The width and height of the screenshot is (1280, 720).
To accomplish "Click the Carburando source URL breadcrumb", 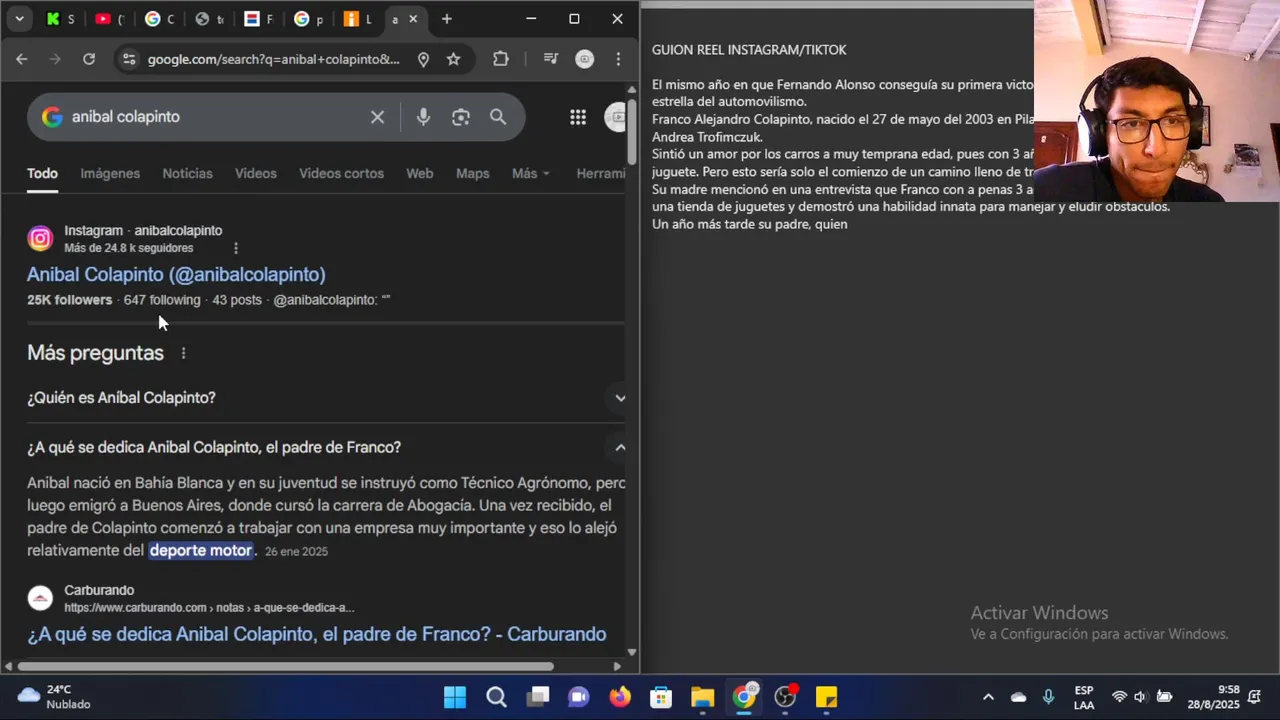I will (x=209, y=608).
